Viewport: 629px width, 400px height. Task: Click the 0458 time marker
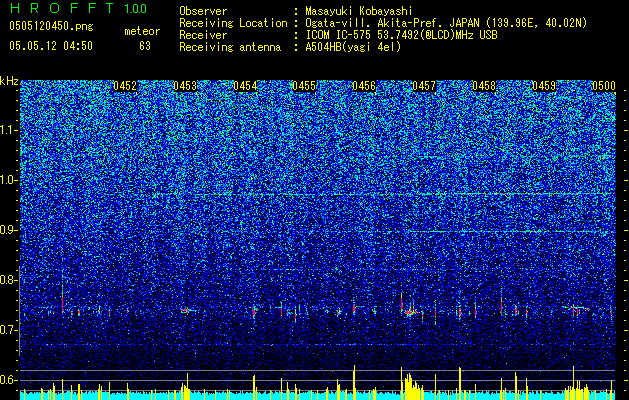point(484,86)
